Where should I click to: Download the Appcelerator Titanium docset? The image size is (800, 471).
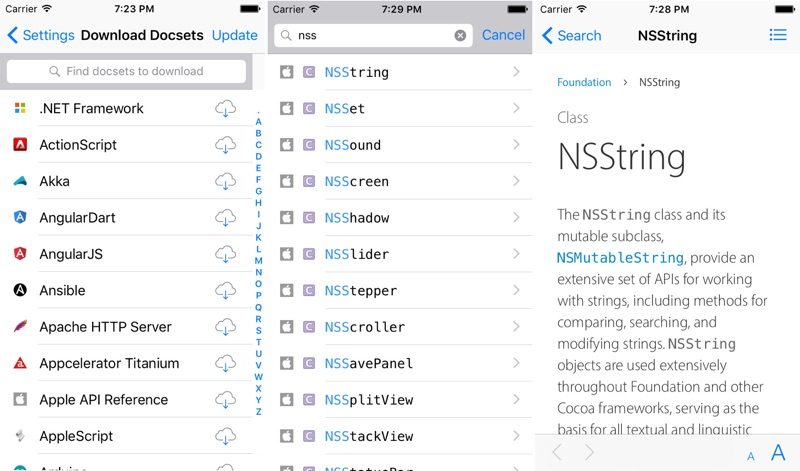coord(226,363)
